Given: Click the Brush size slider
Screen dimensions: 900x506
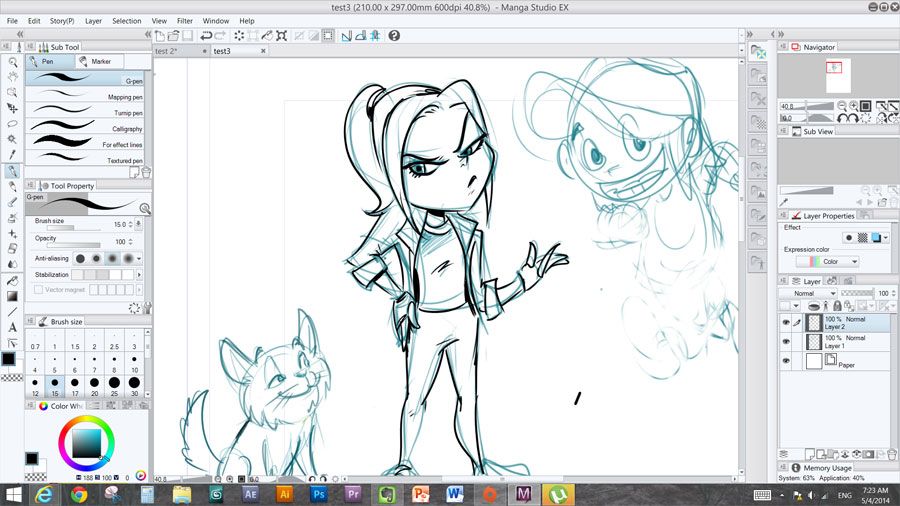Looking at the screenshot, I should [x=73, y=226].
